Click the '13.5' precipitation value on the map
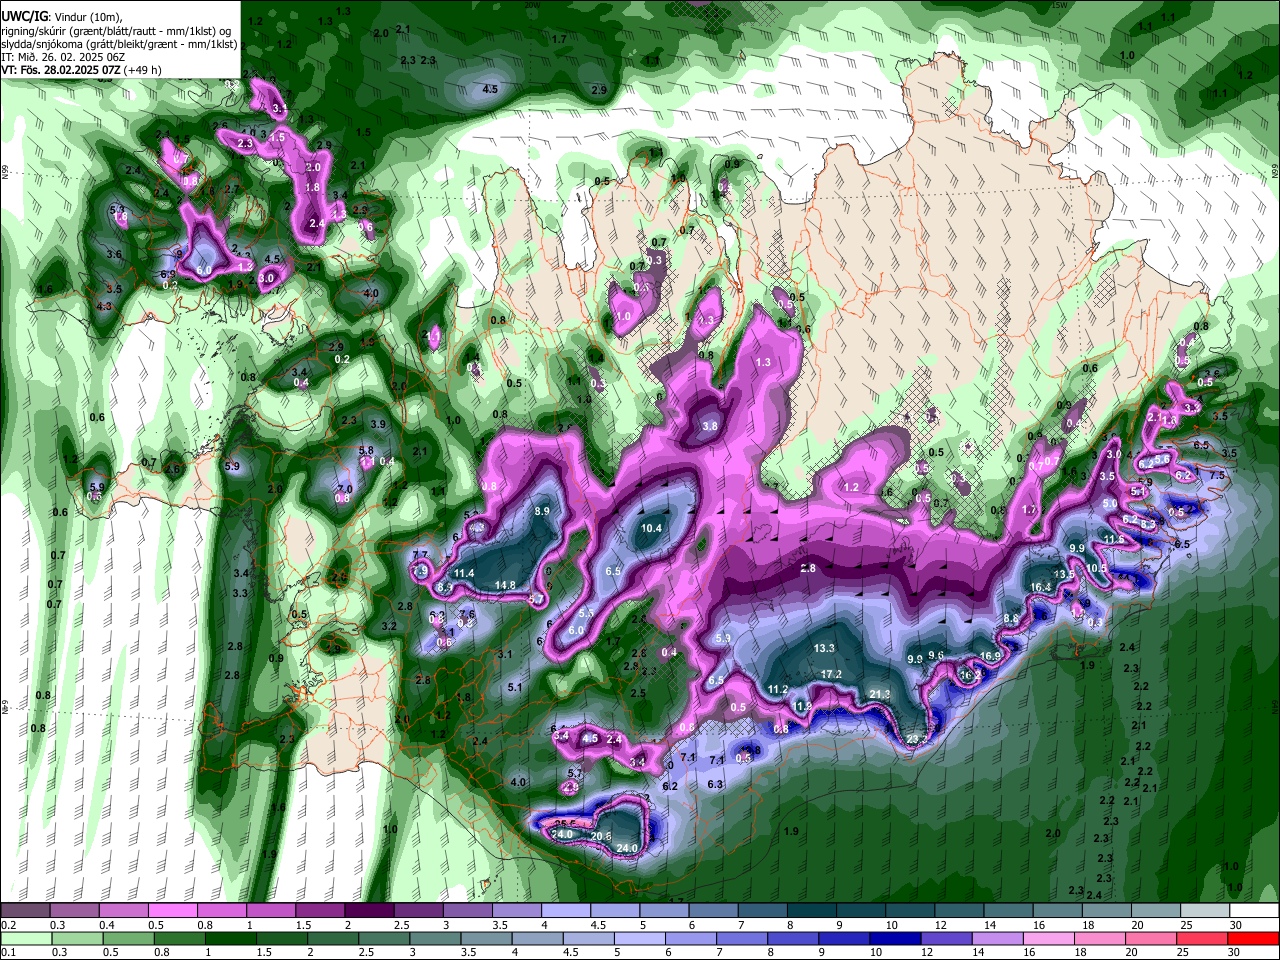1280x960 pixels. (x=1064, y=575)
